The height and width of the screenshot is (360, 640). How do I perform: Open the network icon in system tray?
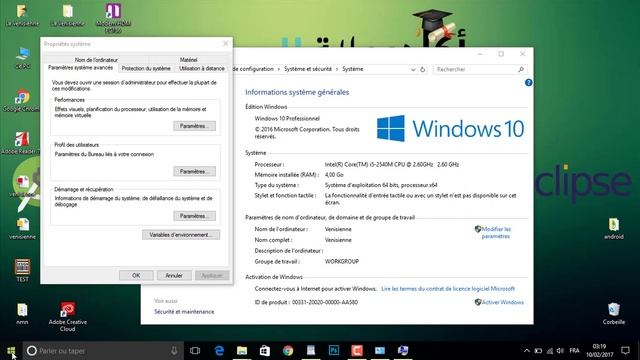[x=550, y=351]
